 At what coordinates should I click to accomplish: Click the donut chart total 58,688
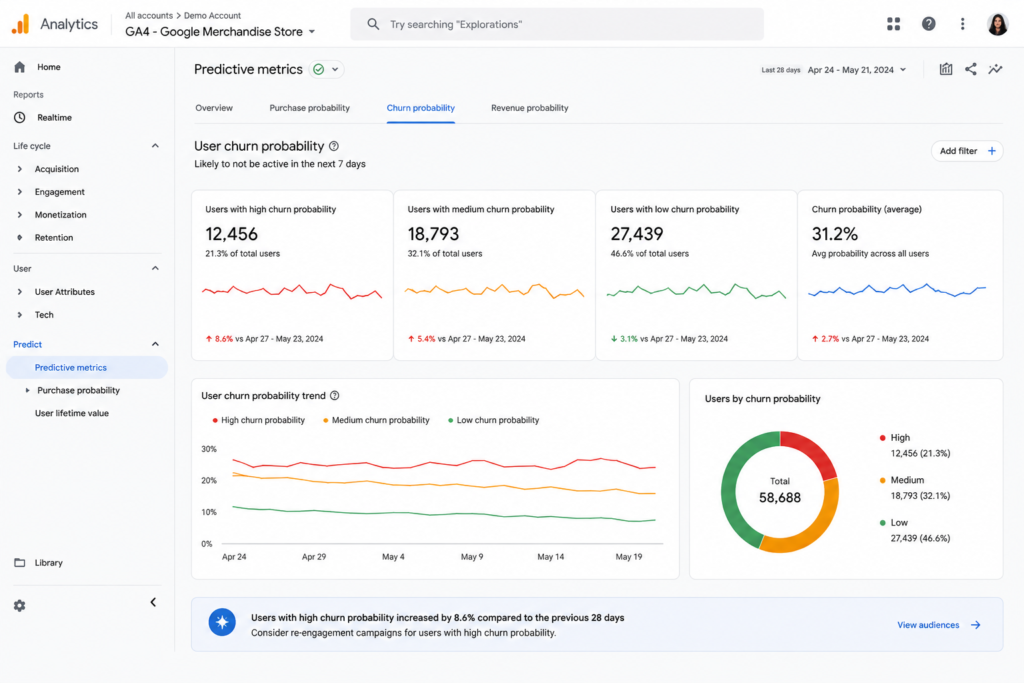pyautogui.click(x=780, y=498)
